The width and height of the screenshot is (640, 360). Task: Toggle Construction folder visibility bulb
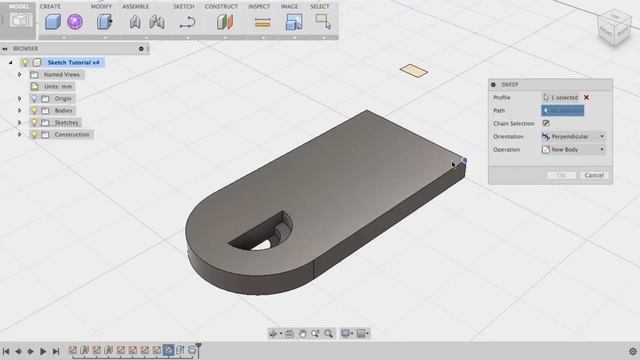(x=34, y=134)
